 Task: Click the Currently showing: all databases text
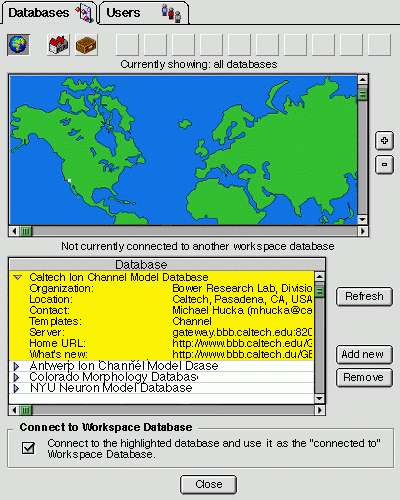199,64
